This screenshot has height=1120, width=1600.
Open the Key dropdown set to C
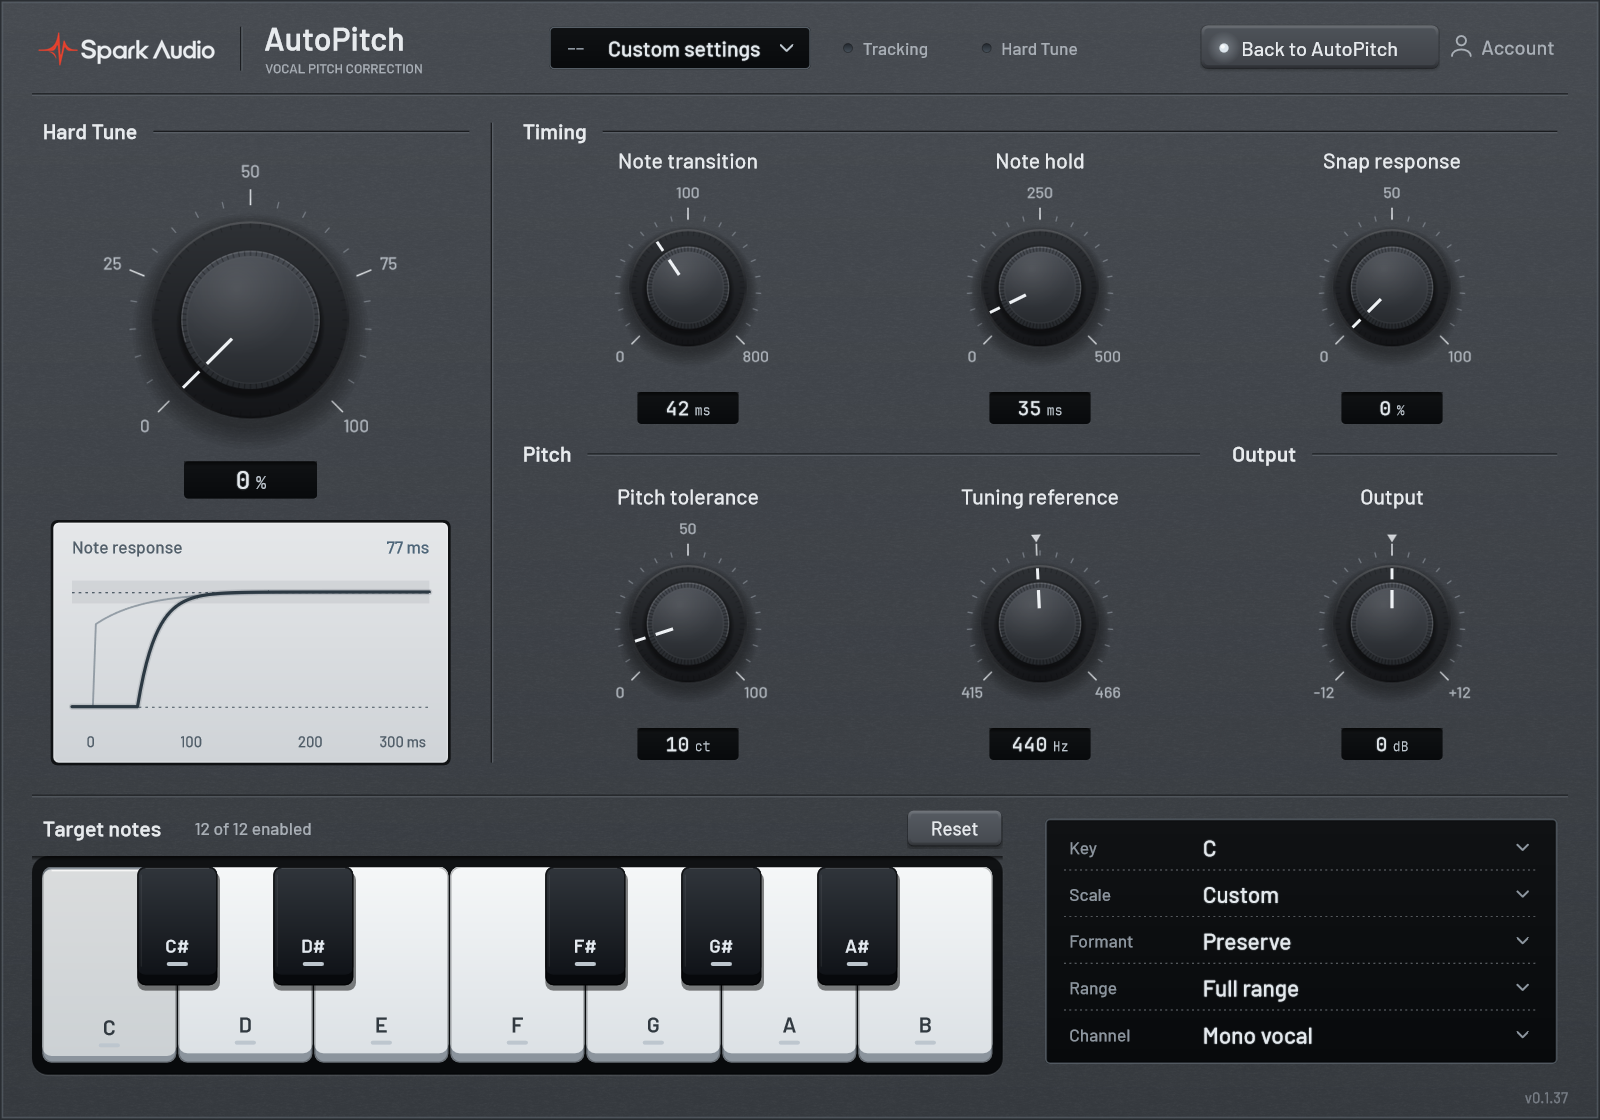click(1300, 848)
